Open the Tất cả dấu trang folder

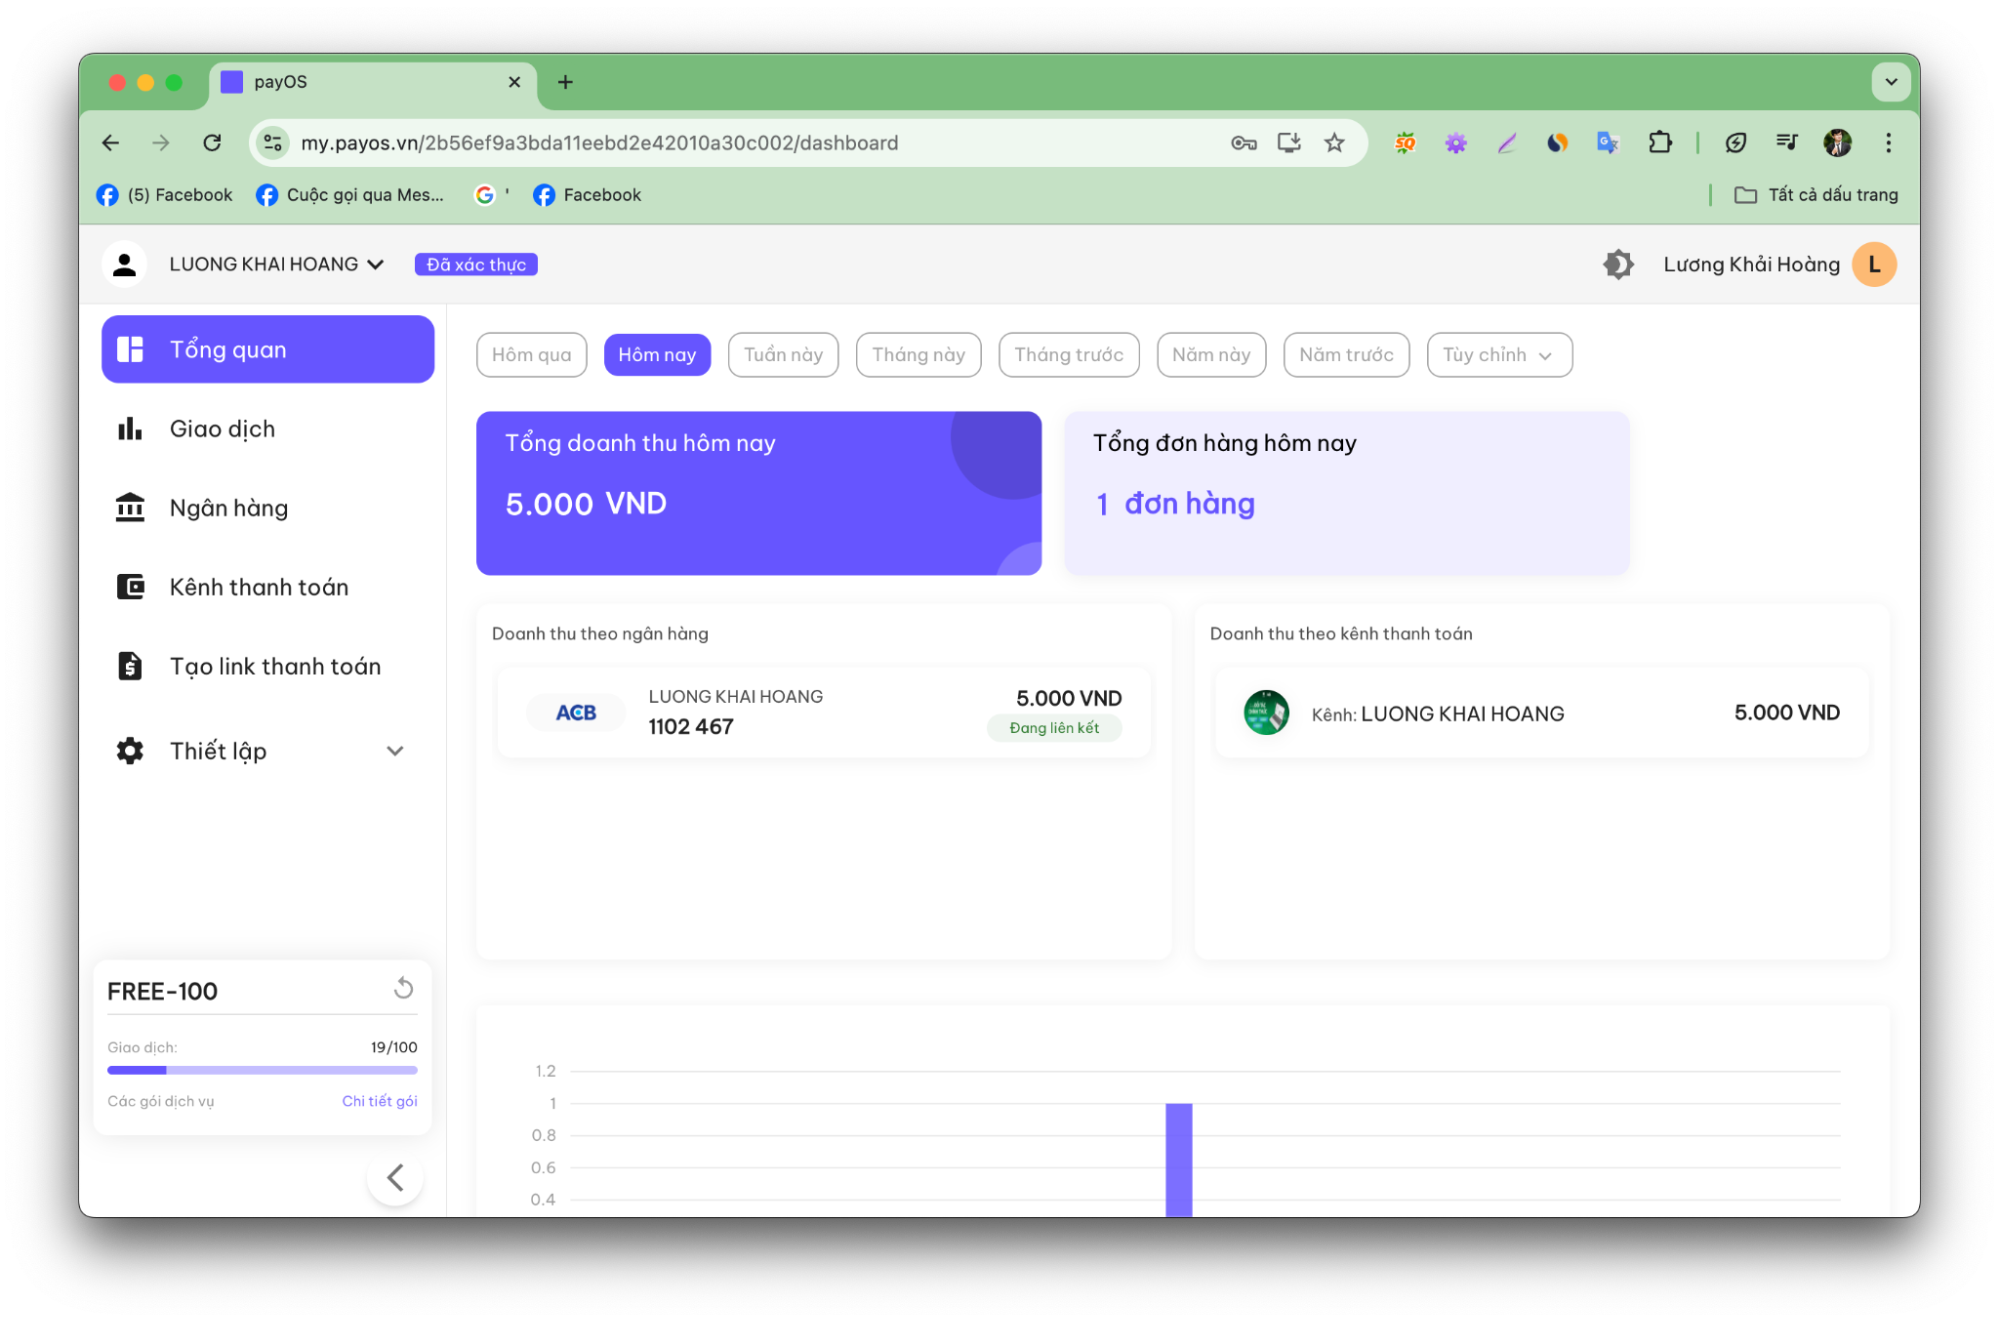tap(1816, 195)
